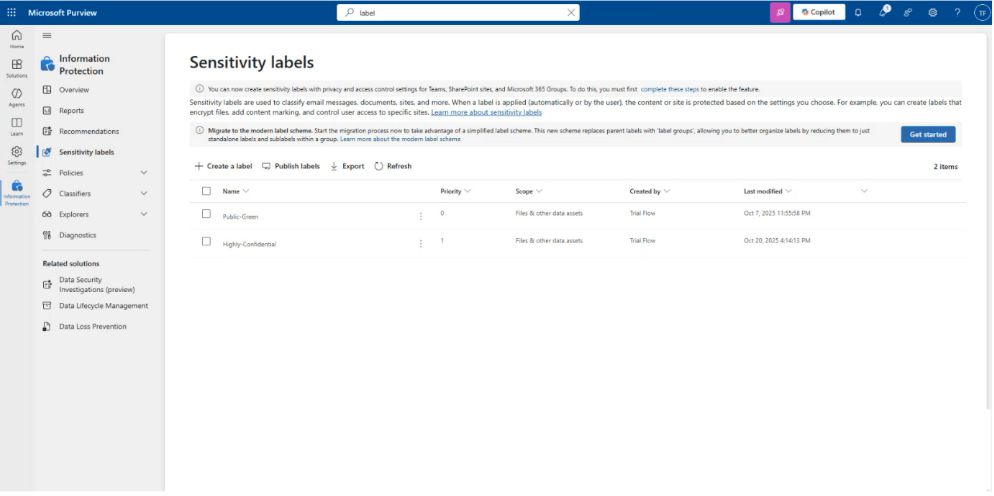Viewport: 994px width, 496px height.
Task: Open Settings gear in left rail
Action: [x=17, y=153]
